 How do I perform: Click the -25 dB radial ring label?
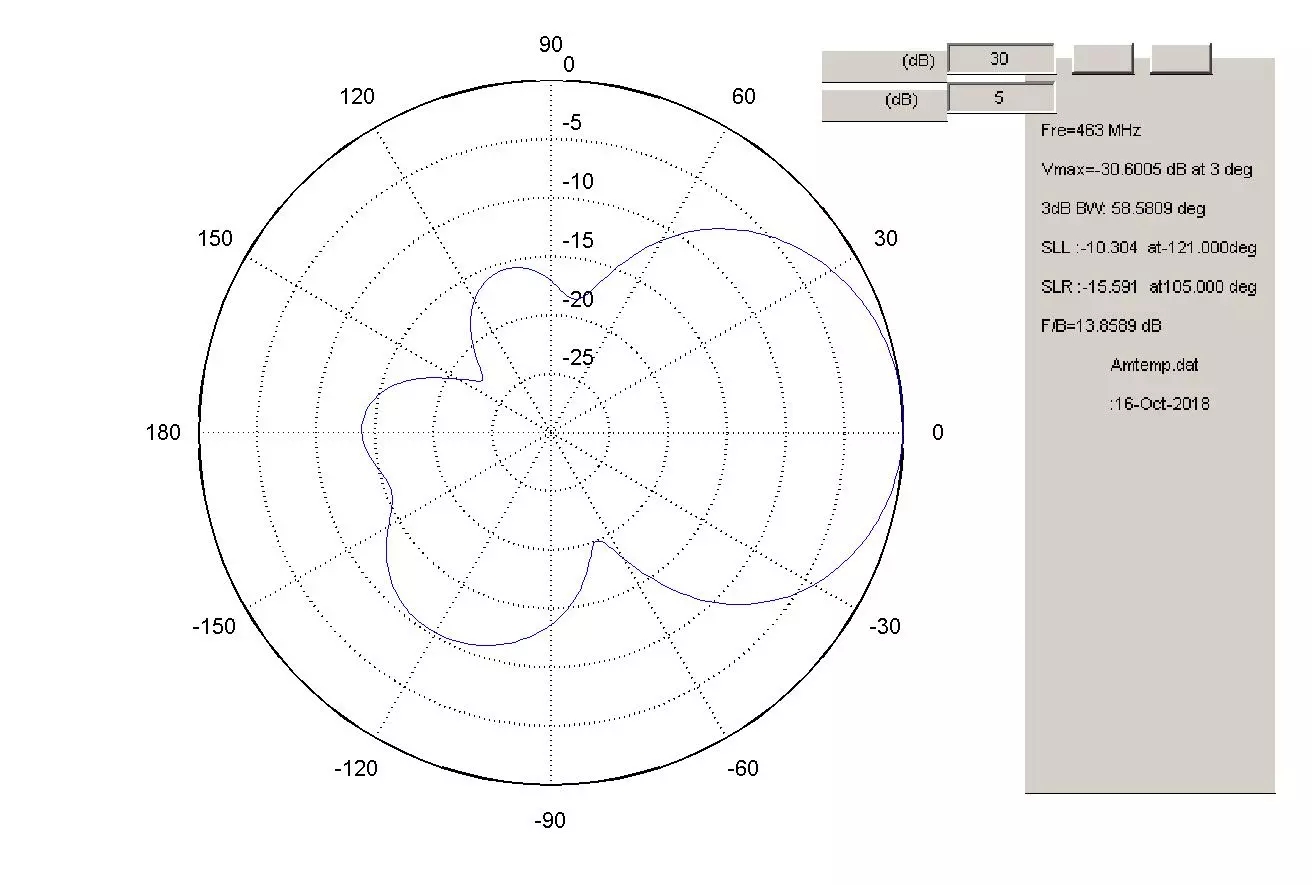tap(577, 358)
